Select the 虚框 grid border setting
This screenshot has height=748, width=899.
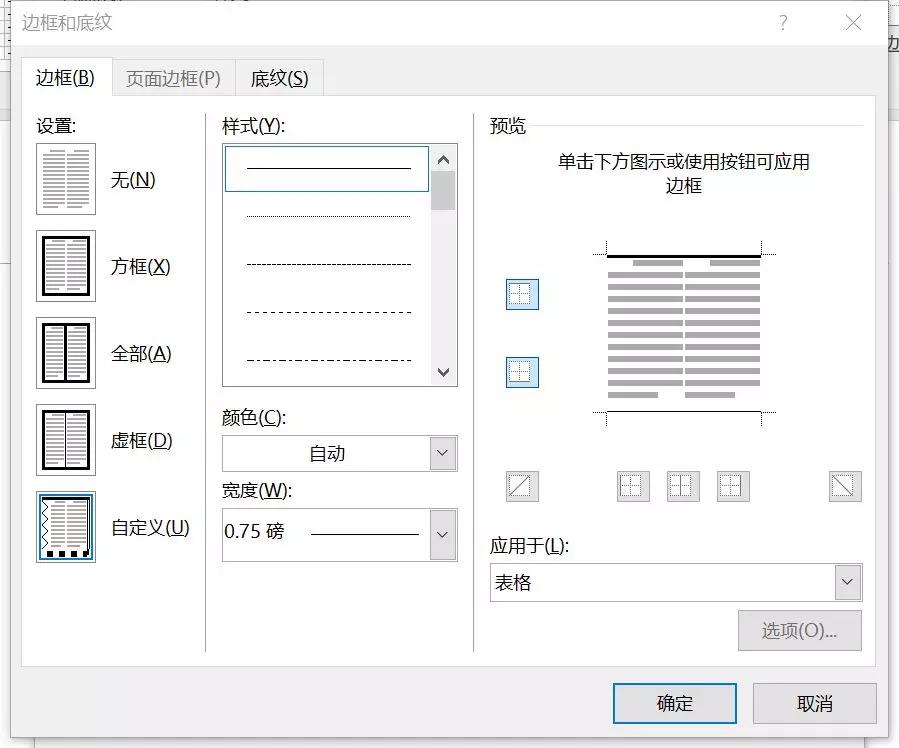tap(64, 440)
